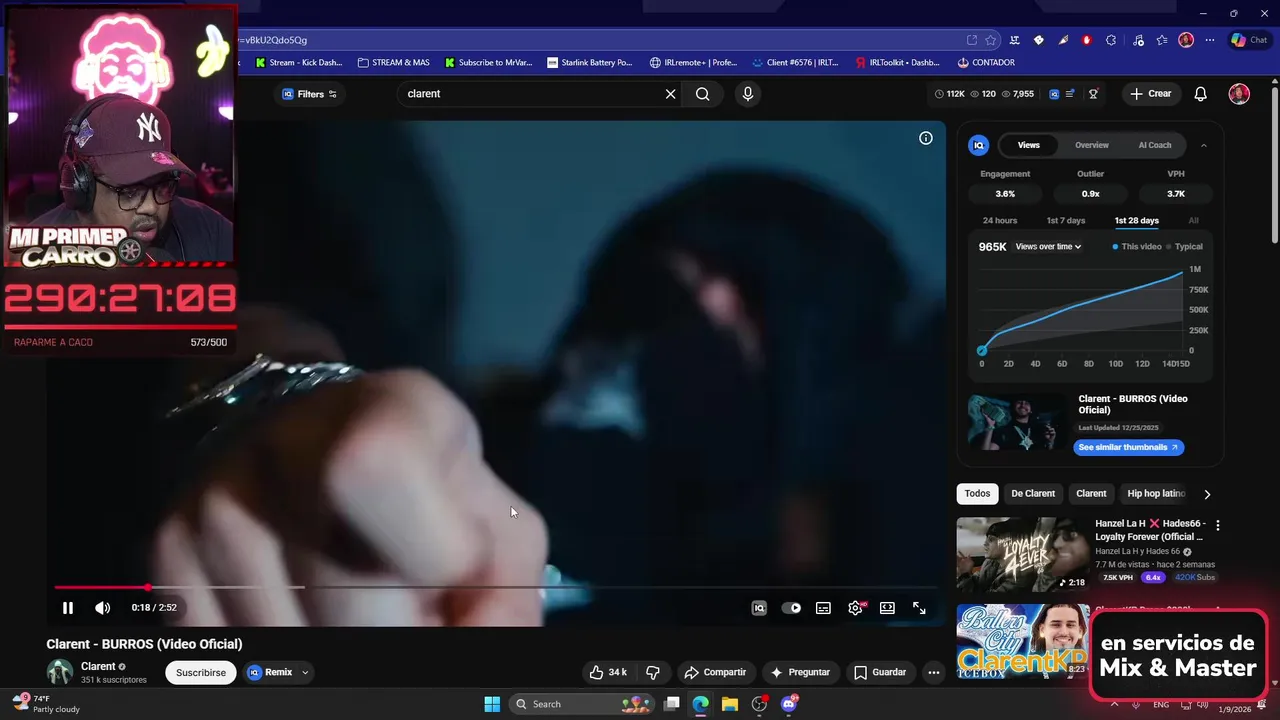Toggle the Typical legend item
1280x720 pixels.
[1185, 247]
